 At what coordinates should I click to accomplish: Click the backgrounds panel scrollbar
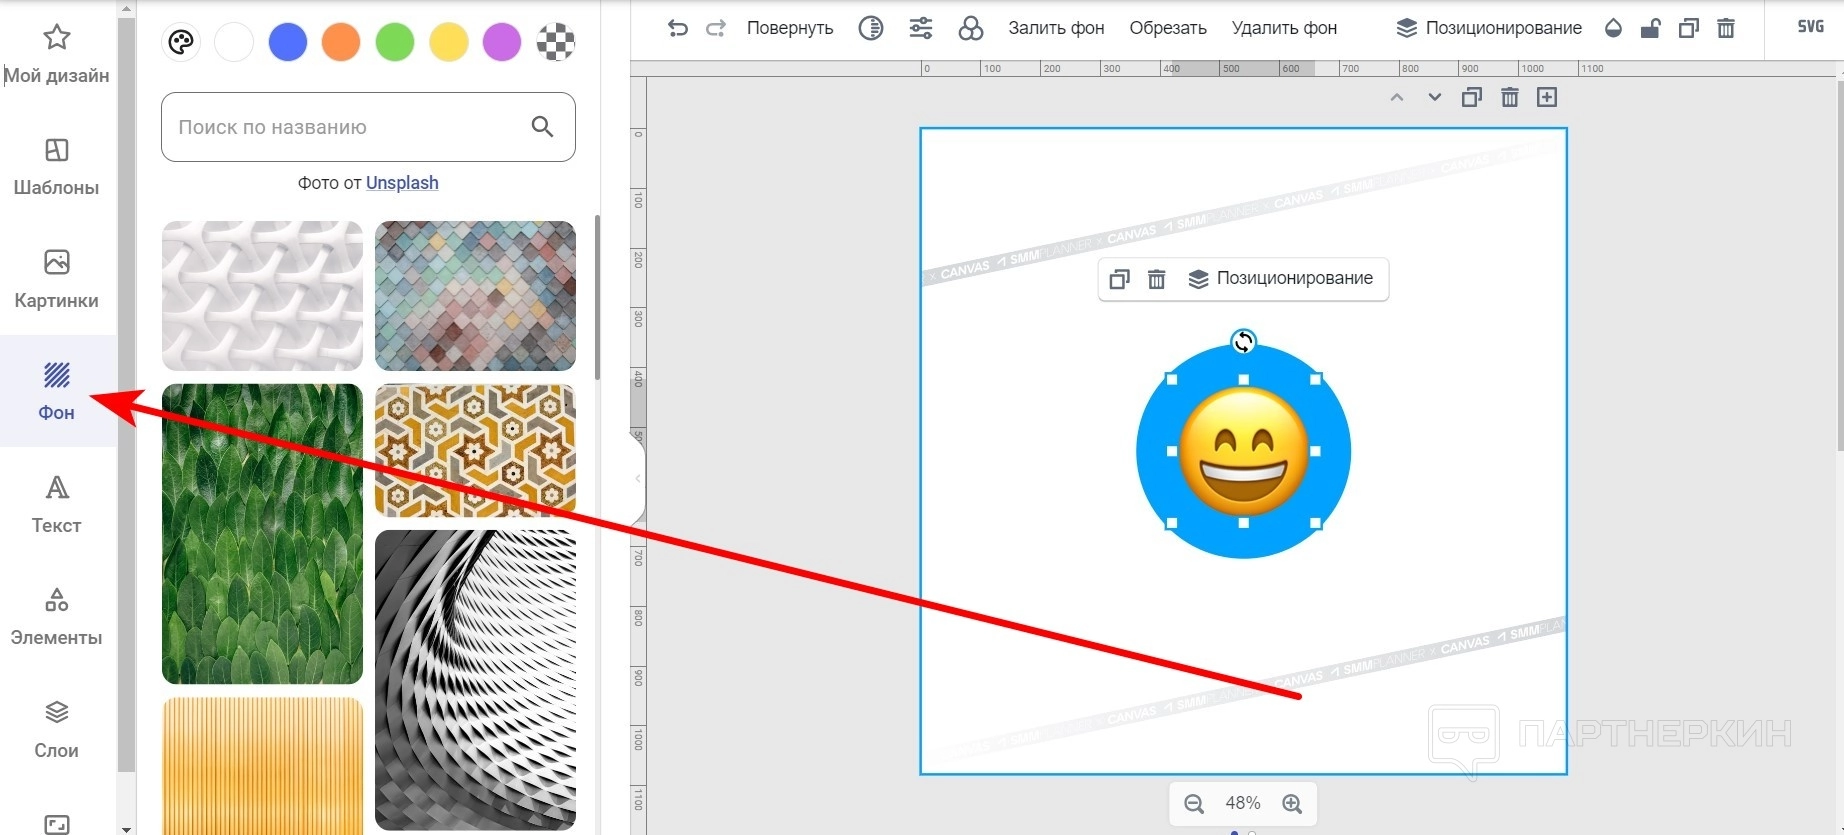coord(597,297)
